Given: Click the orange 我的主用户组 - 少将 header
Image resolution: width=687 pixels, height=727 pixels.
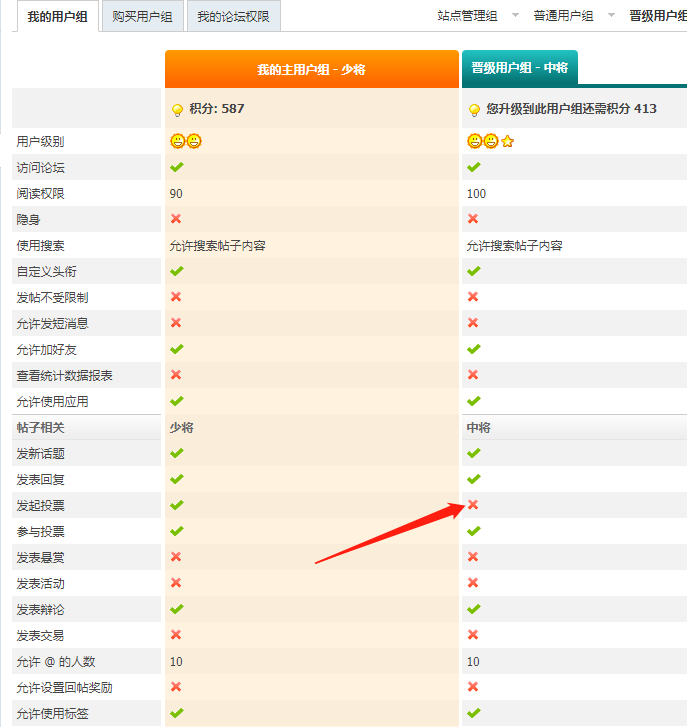Looking at the screenshot, I should click(x=311, y=70).
